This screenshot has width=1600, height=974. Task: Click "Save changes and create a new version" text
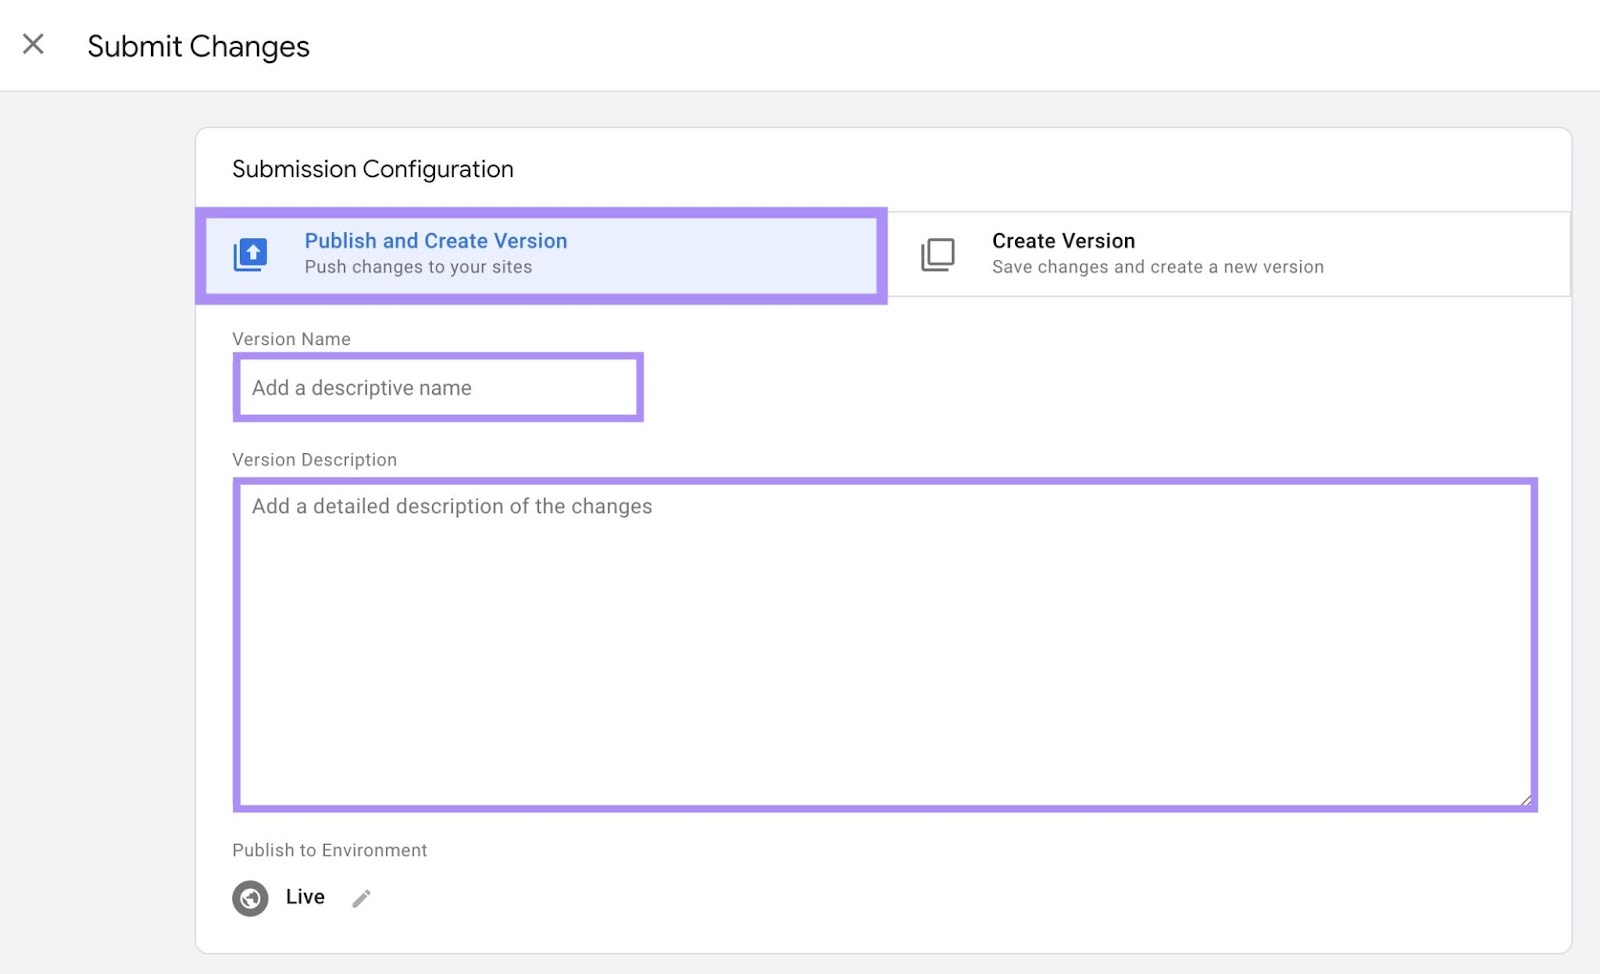pyautogui.click(x=1157, y=268)
